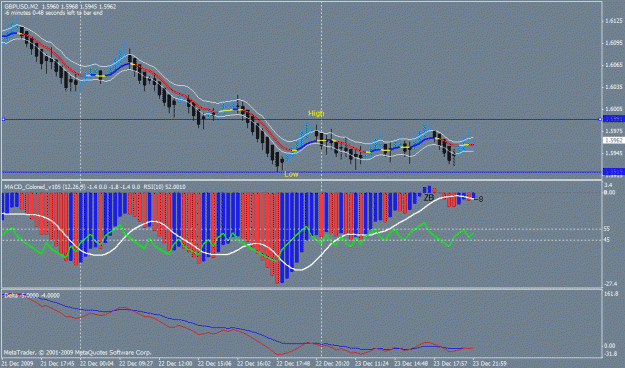Click the 0.00 scale value in Delta window
This screenshot has width=625, height=368.
click(609, 346)
